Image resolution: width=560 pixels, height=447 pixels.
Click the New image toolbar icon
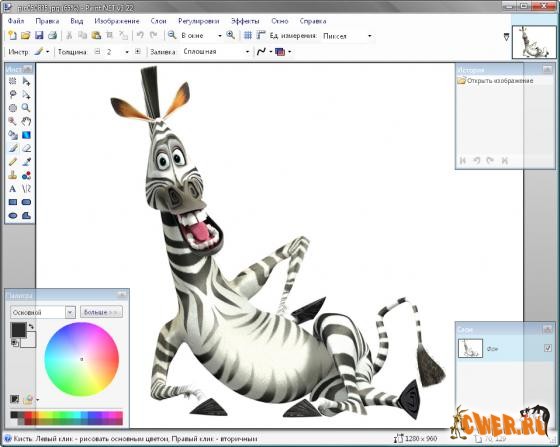coord(12,35)
